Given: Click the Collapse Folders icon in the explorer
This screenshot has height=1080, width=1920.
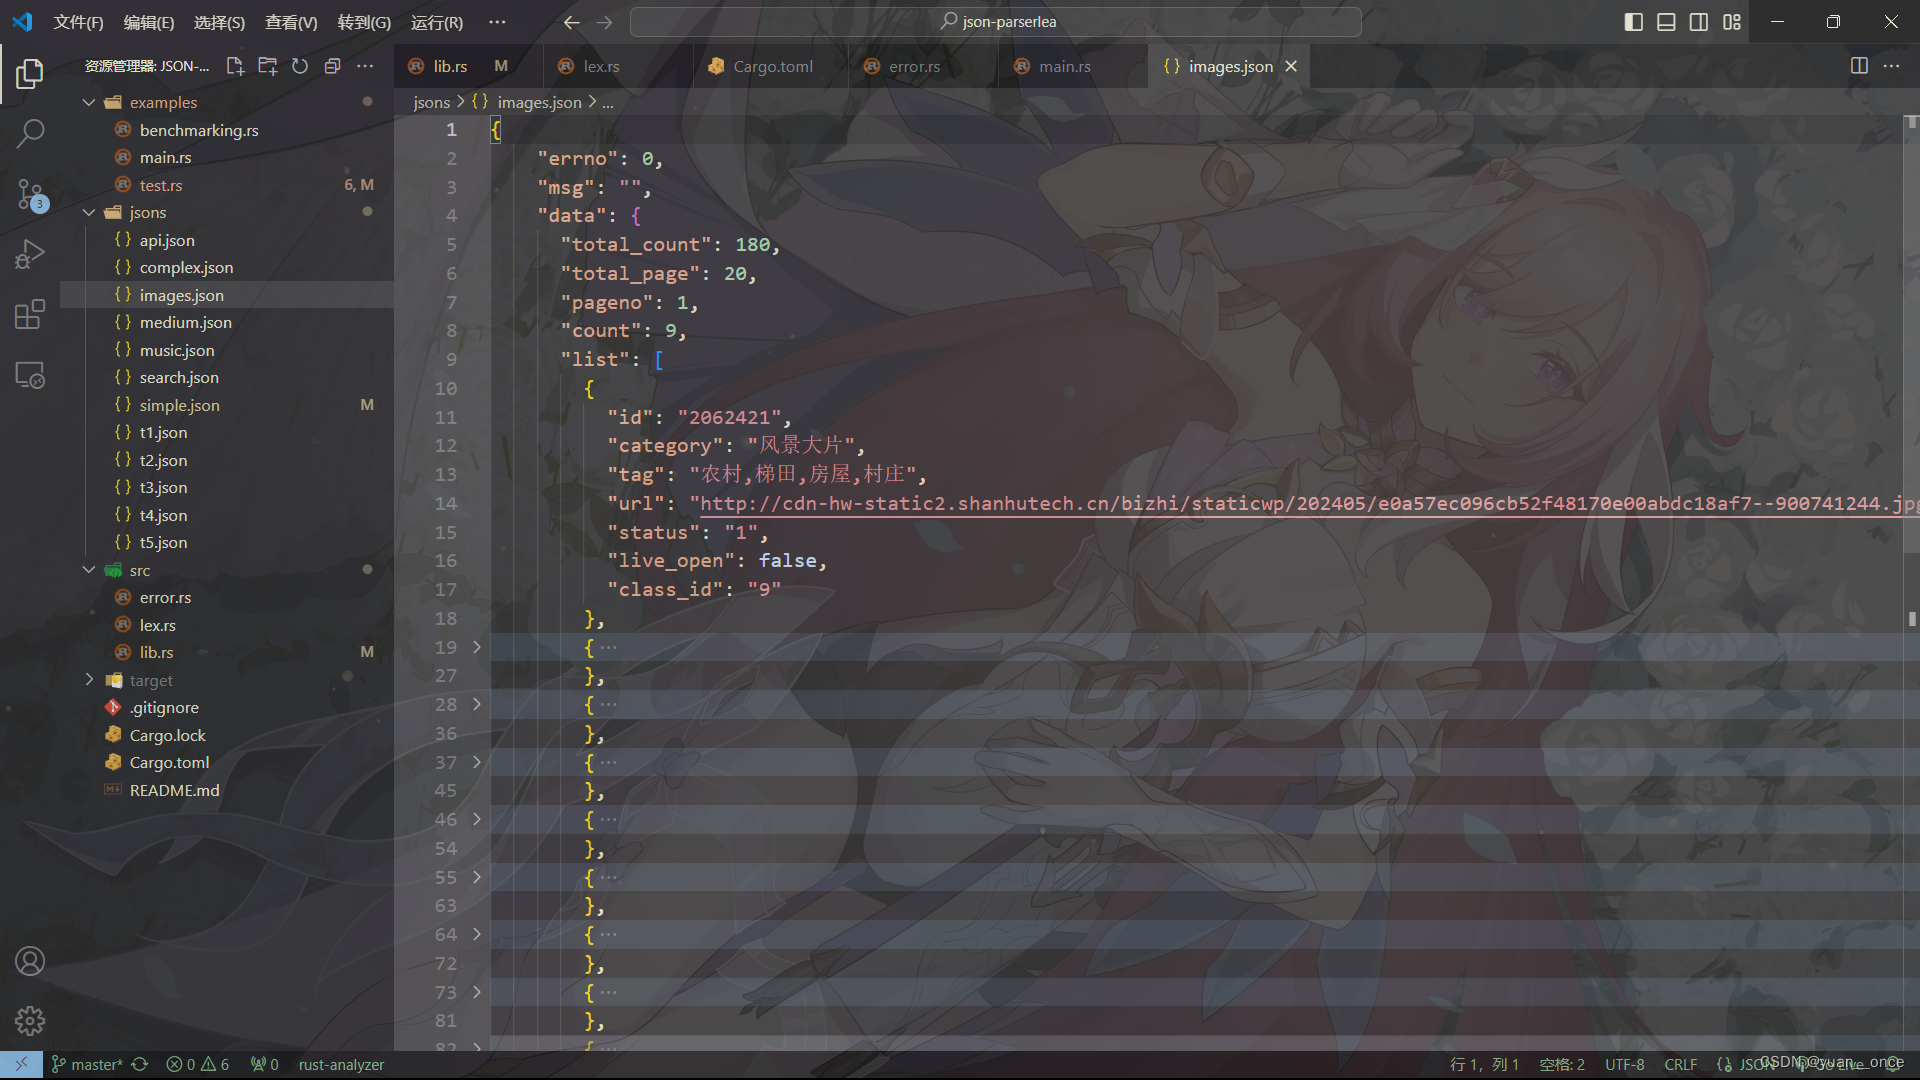Looking at the screenshot, I should tap(332, 66).
